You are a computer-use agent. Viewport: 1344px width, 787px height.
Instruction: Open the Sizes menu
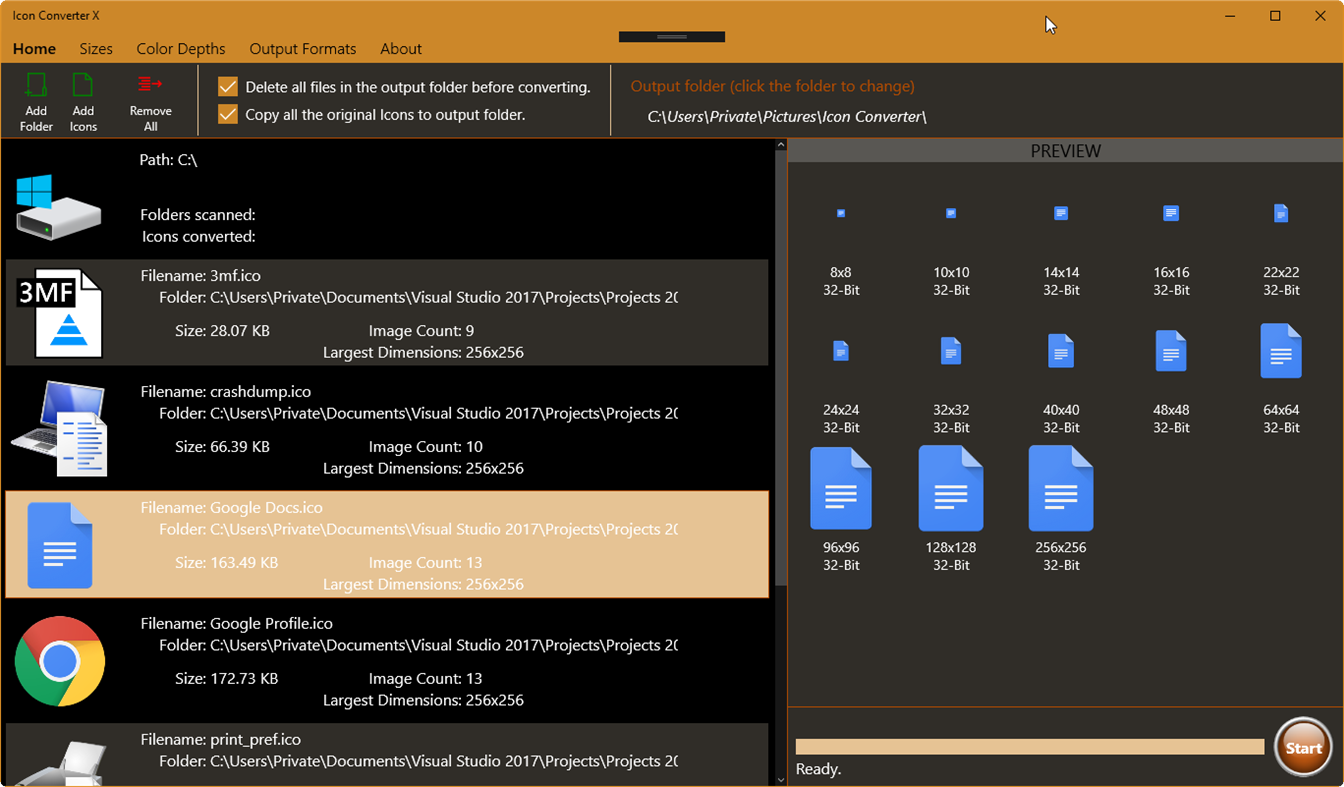(x=96, y=48)
